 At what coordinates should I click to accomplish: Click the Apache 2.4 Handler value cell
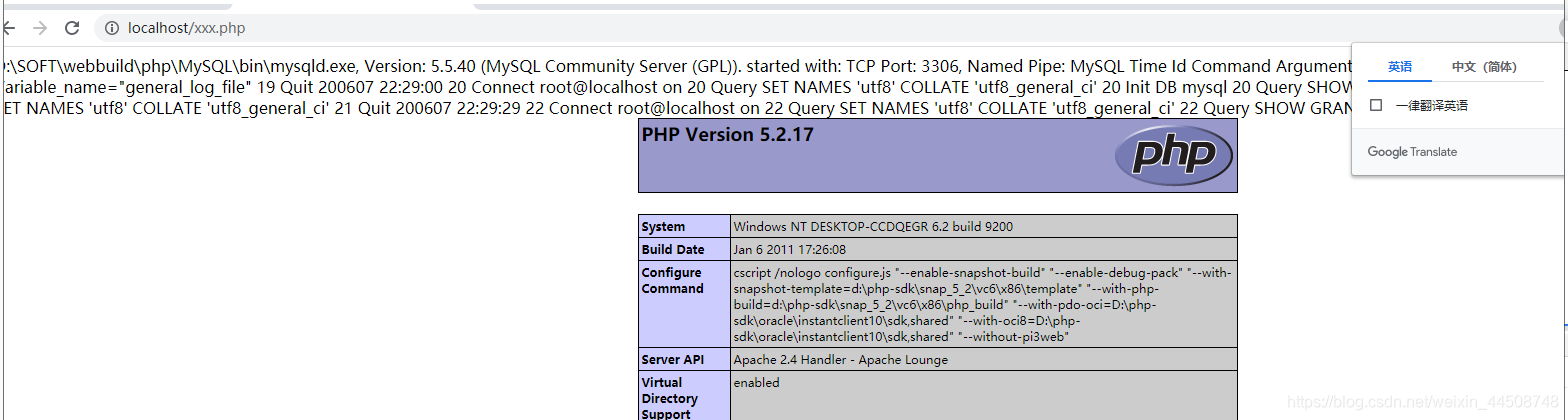pyautogui.click(x=985, y=359)
